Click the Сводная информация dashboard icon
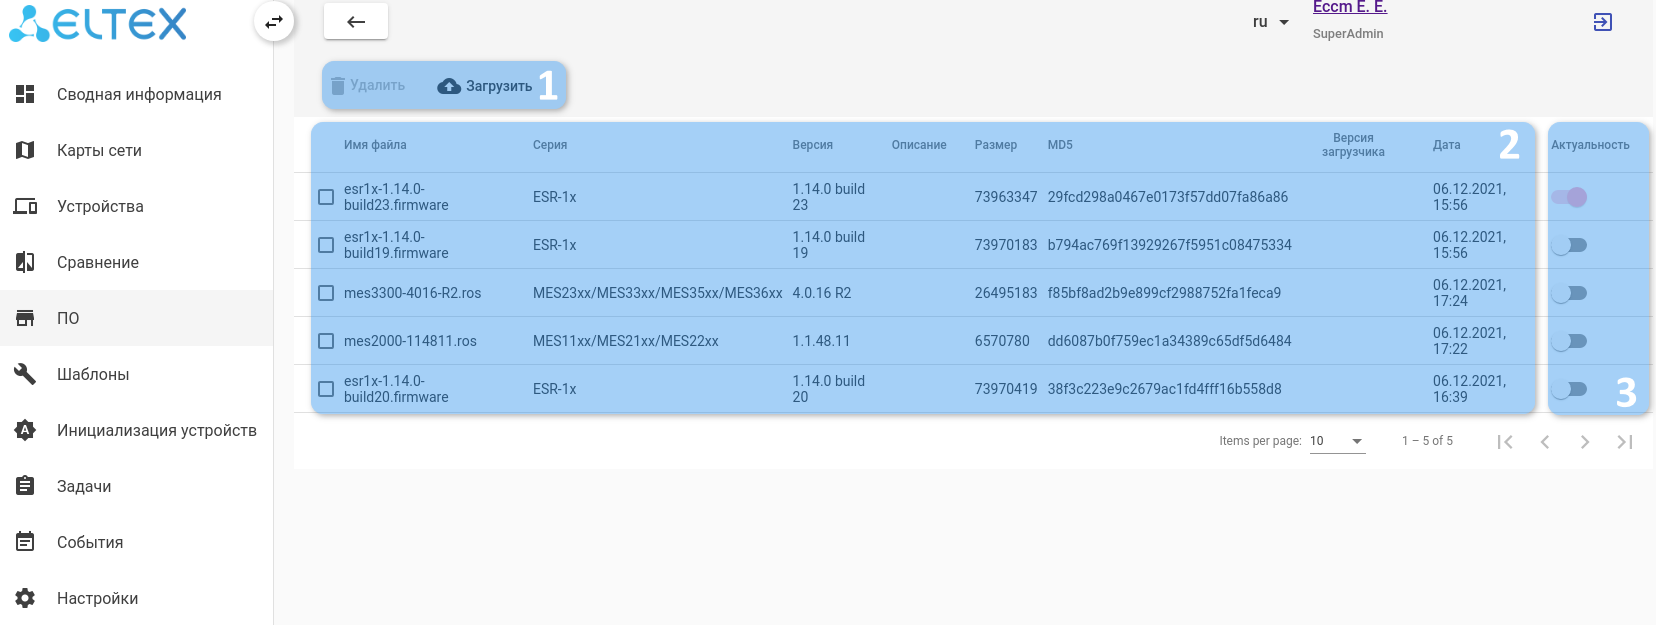The image size is (1656, 625). 25,94
